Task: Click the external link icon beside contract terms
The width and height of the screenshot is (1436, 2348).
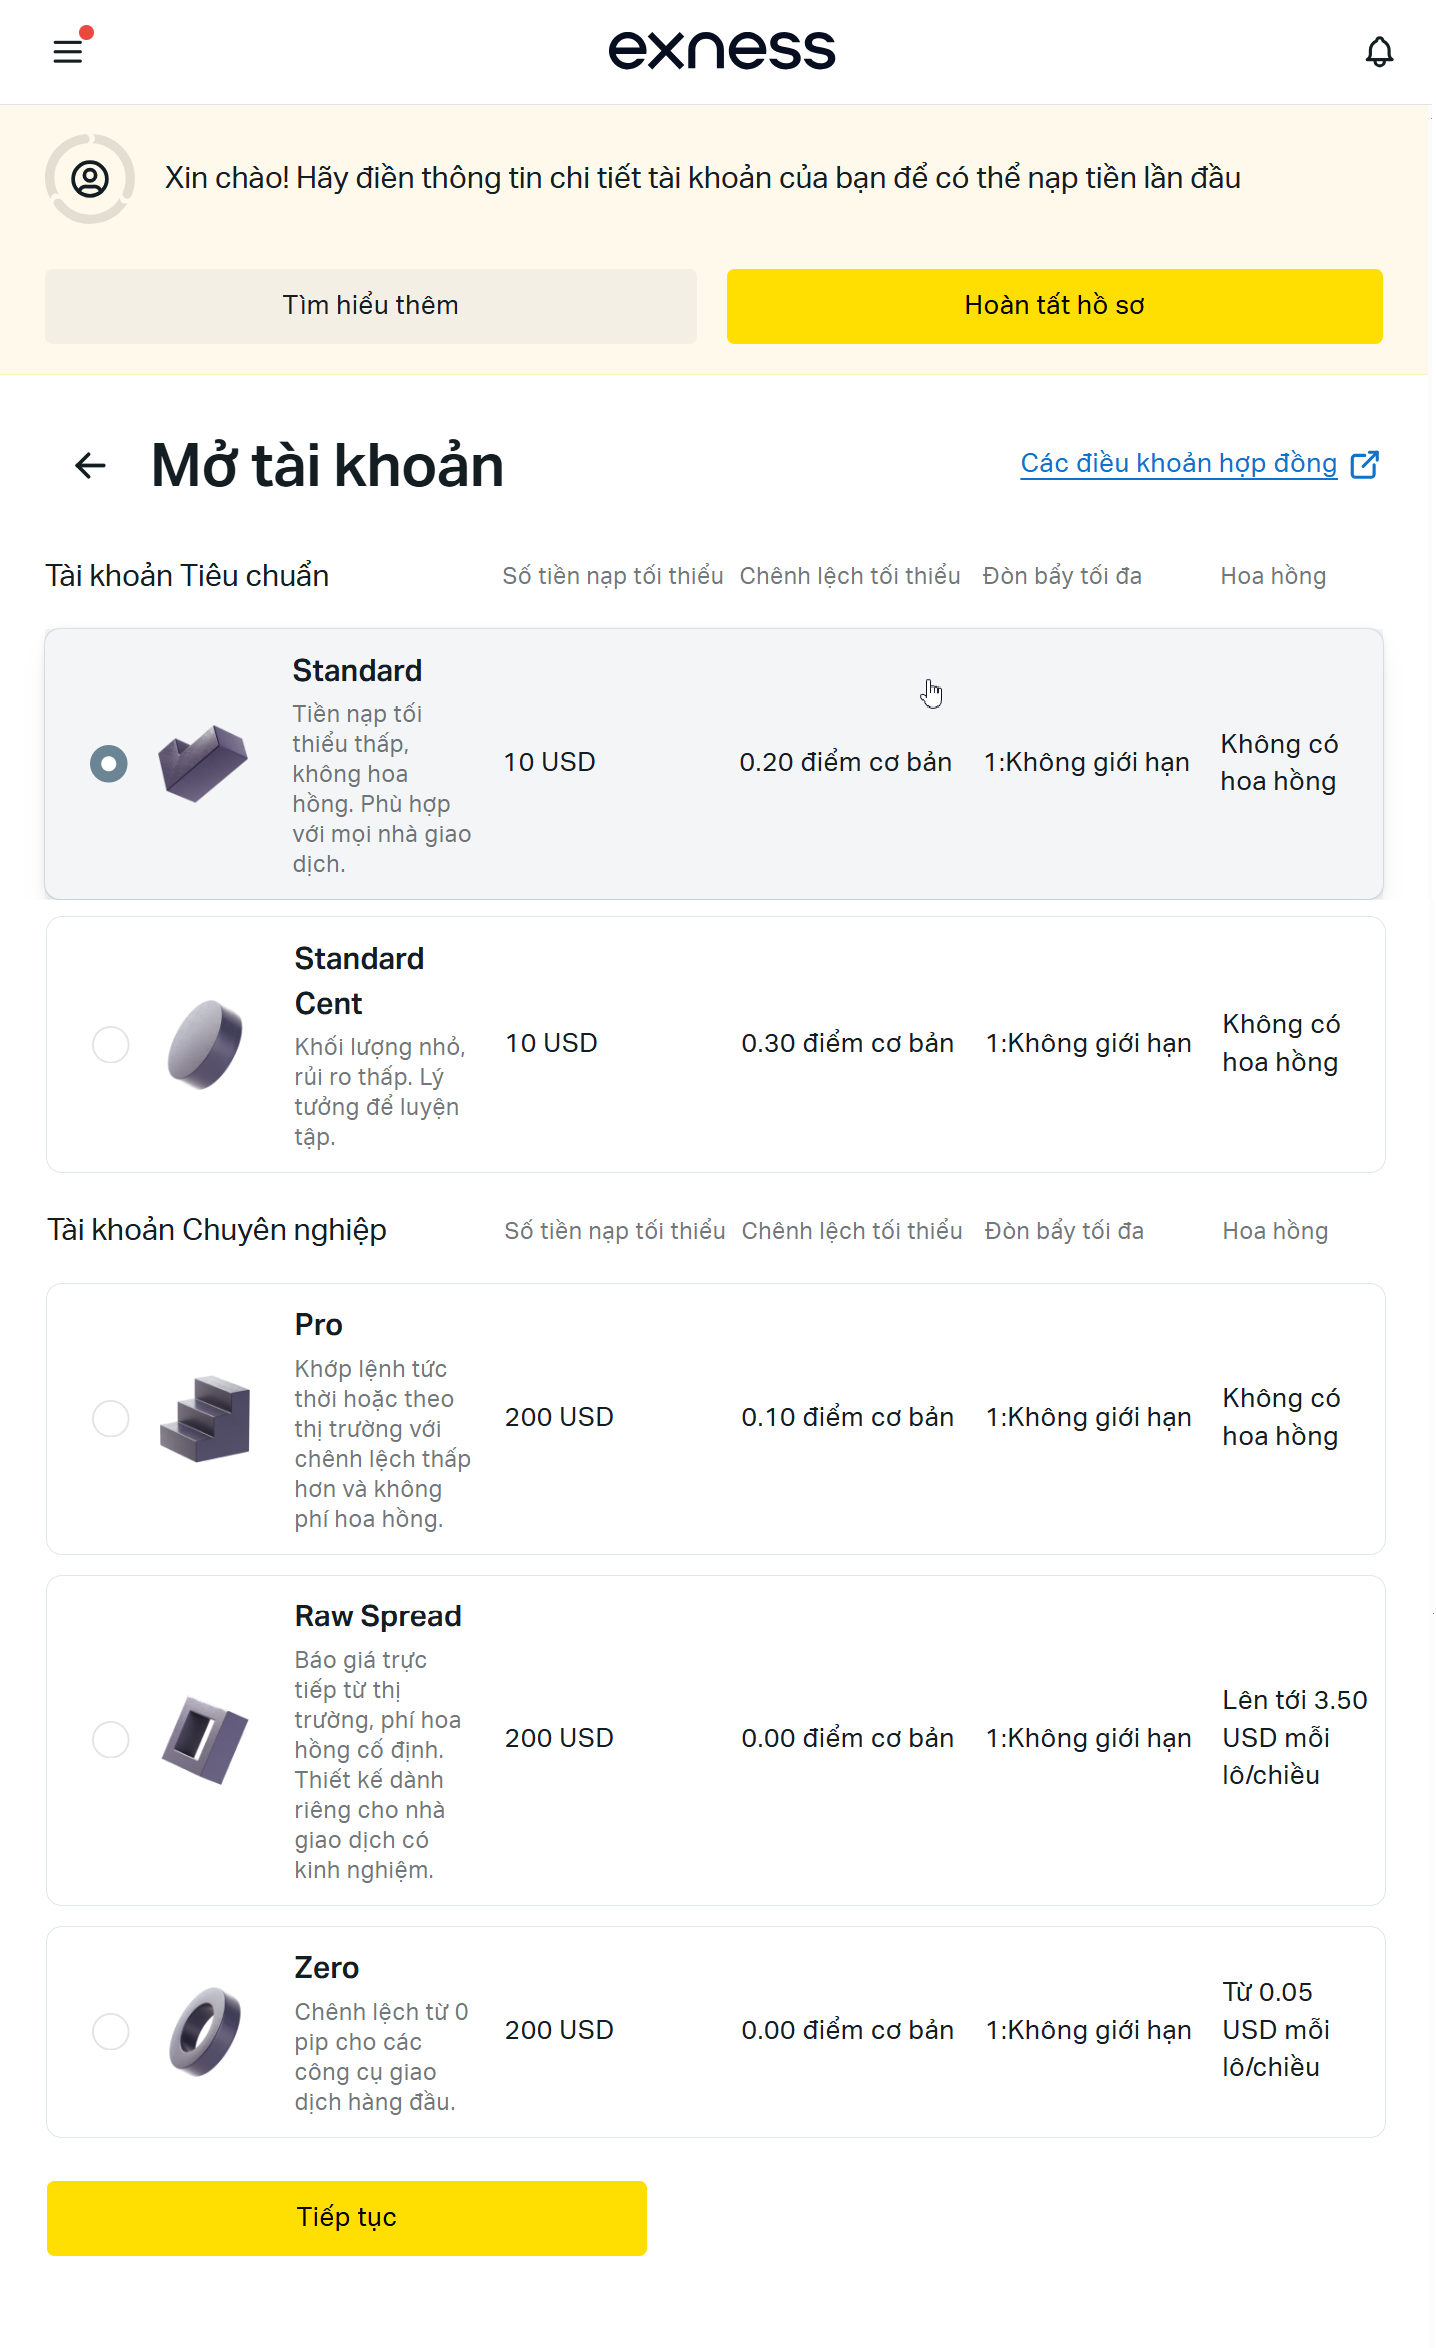Action: (1364, 464)
